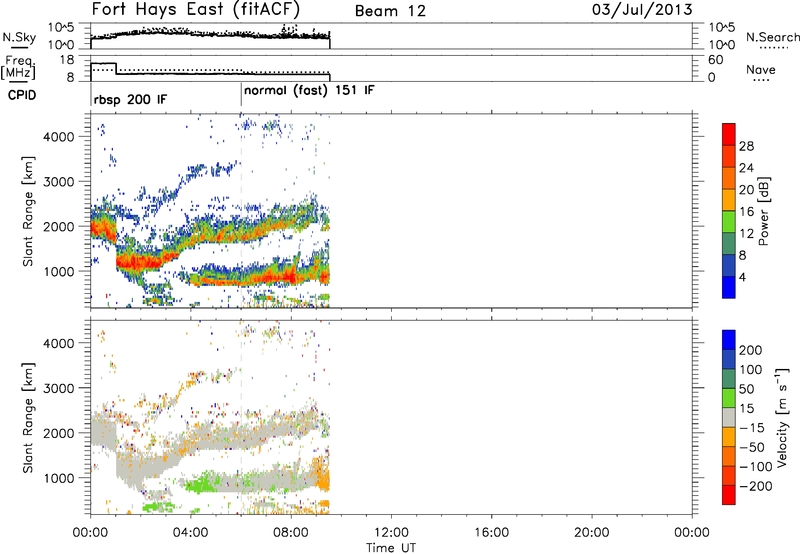Click the 'Velocity [m s-1]' colorbar label

point(782,417)
